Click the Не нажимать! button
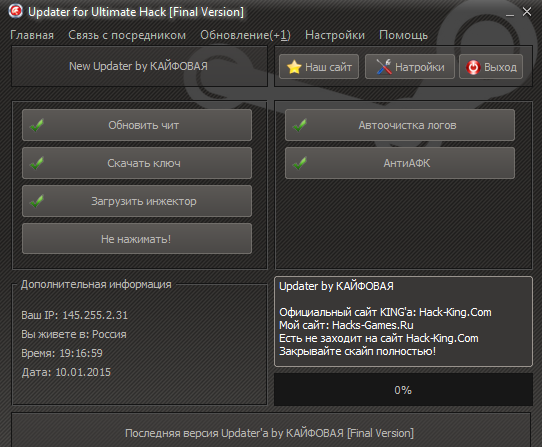542x447 pixels. (137, 239)
